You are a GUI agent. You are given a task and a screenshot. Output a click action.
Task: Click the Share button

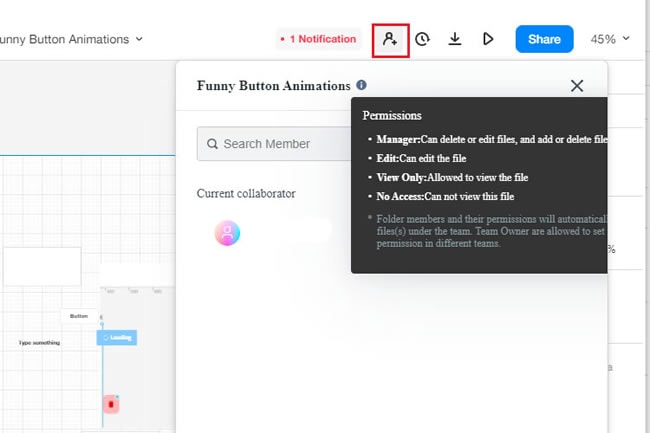tap(544, 39)
